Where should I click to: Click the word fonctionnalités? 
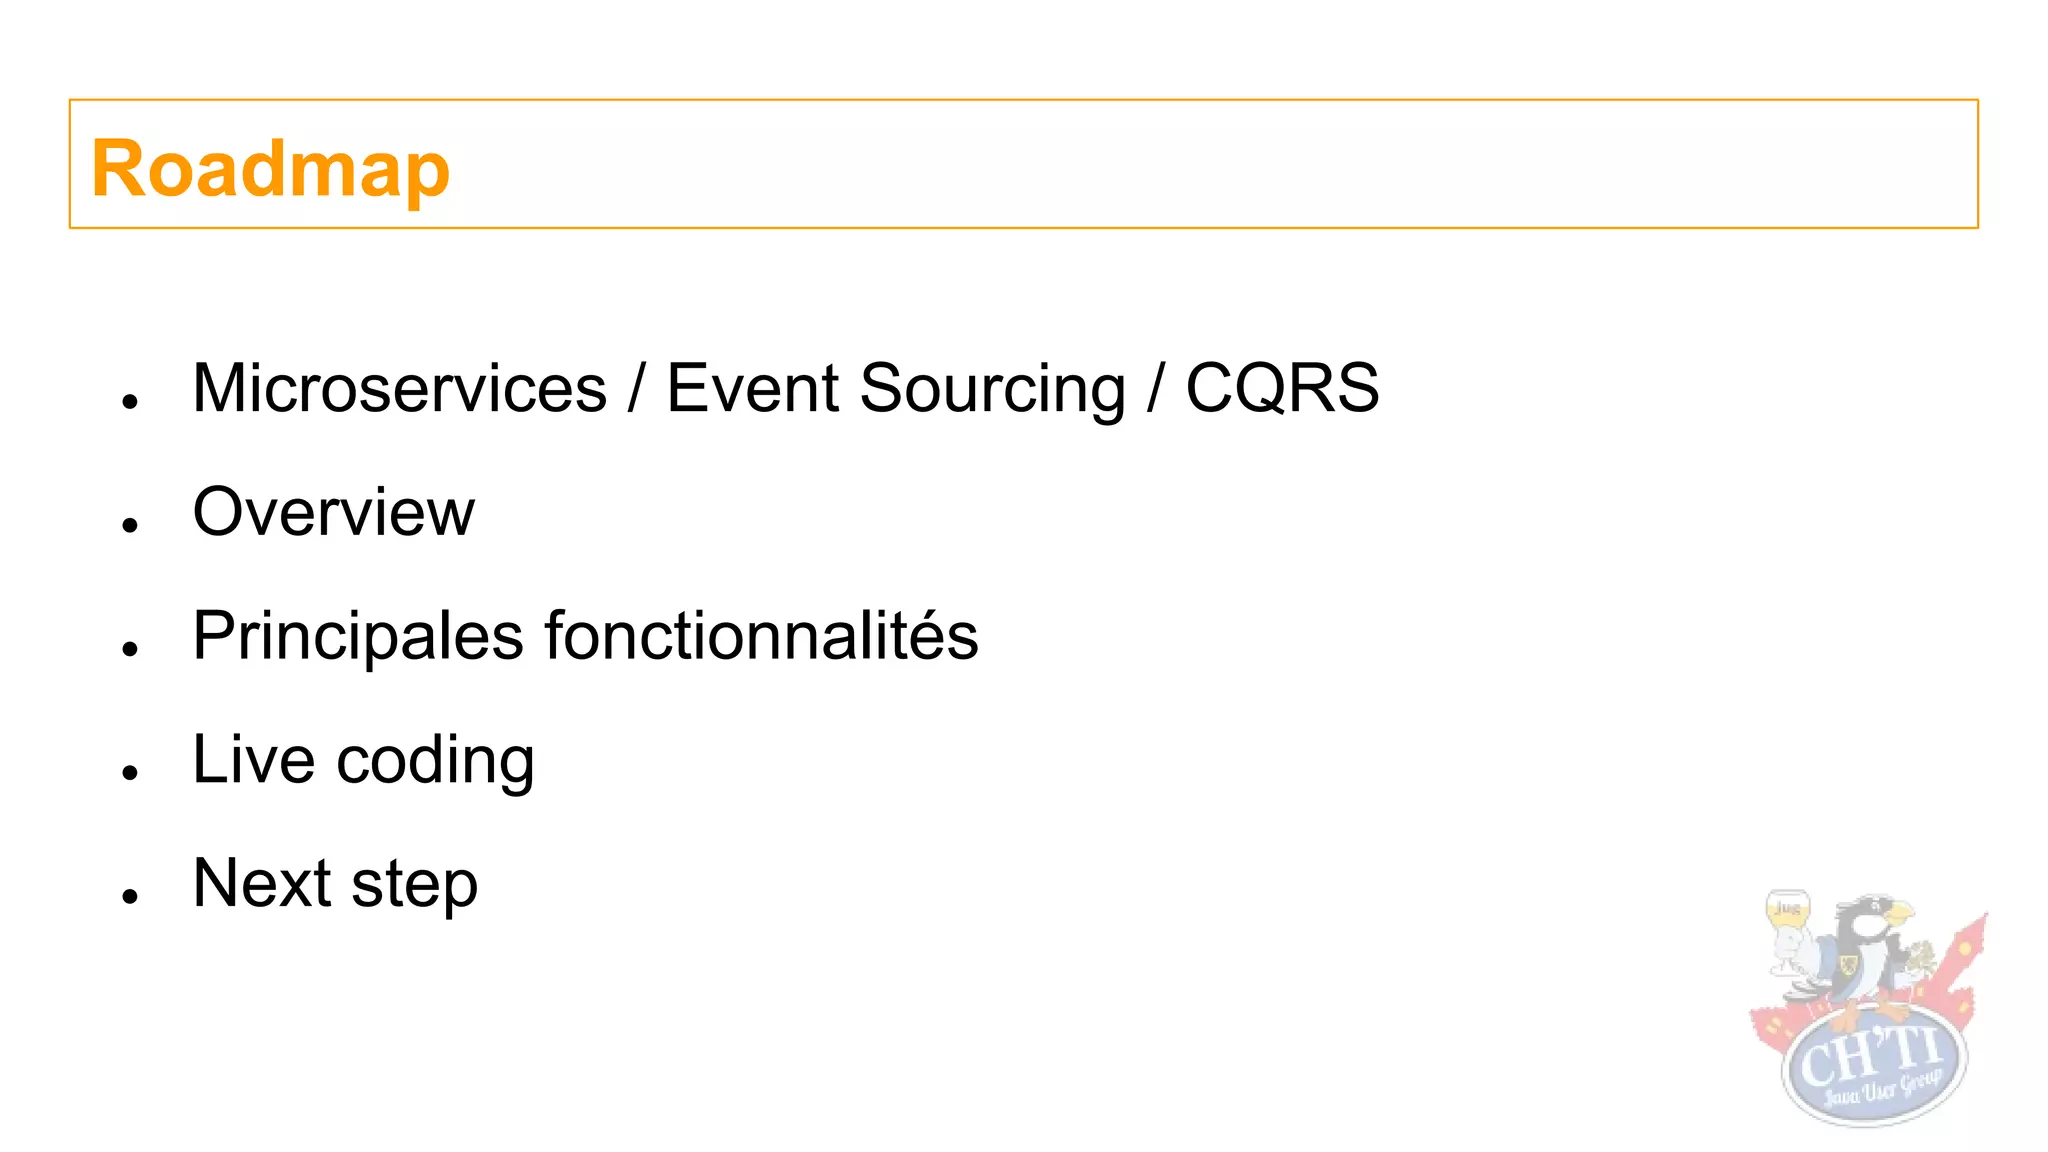point(762,636)
